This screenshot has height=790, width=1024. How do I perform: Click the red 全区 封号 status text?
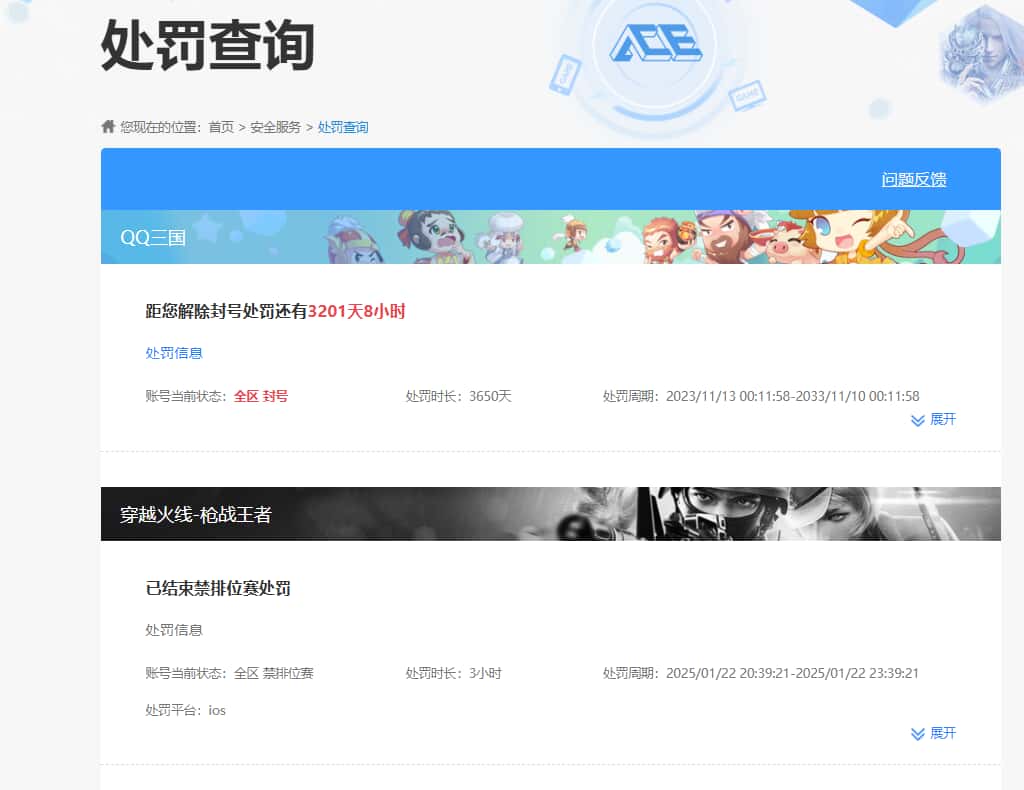coord(261,396)
